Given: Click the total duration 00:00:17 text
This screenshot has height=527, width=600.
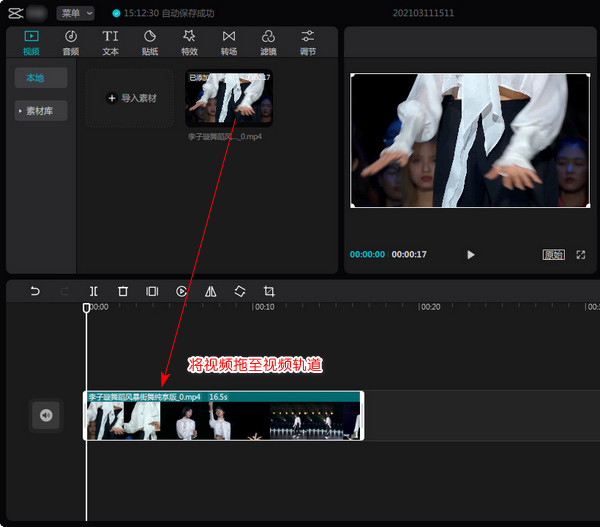Looking at the screenshot, I should [x=409, y=255].
